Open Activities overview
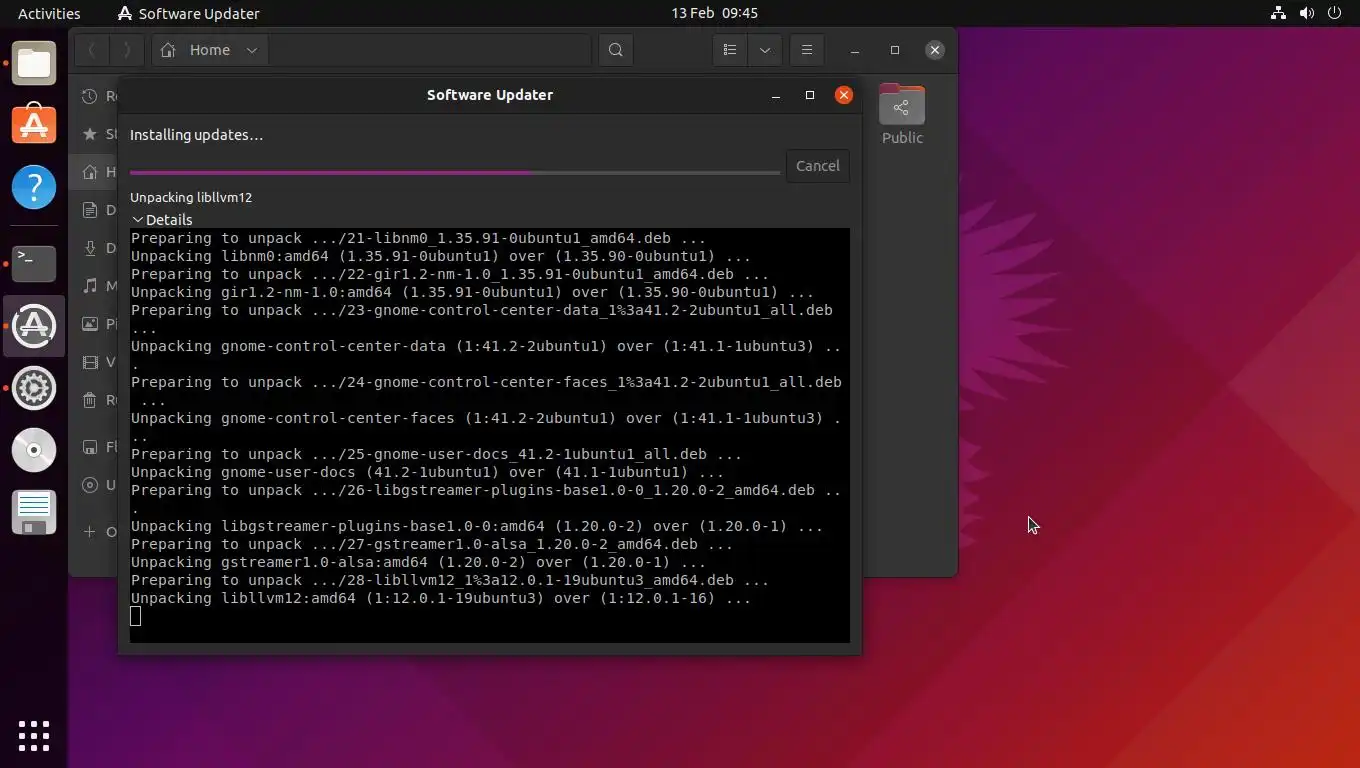1360x768 pixels. 49,13
